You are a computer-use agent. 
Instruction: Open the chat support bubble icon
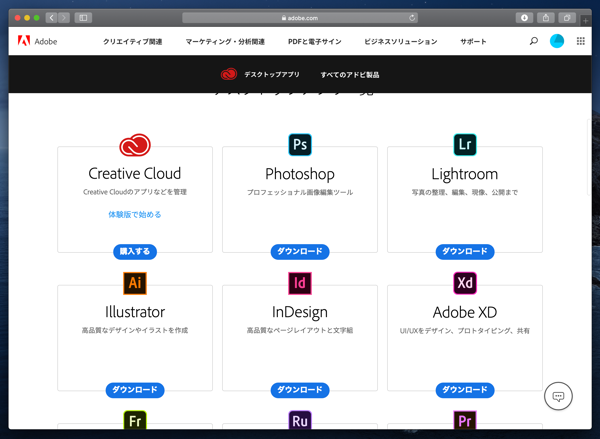click(x=558, y=396)
